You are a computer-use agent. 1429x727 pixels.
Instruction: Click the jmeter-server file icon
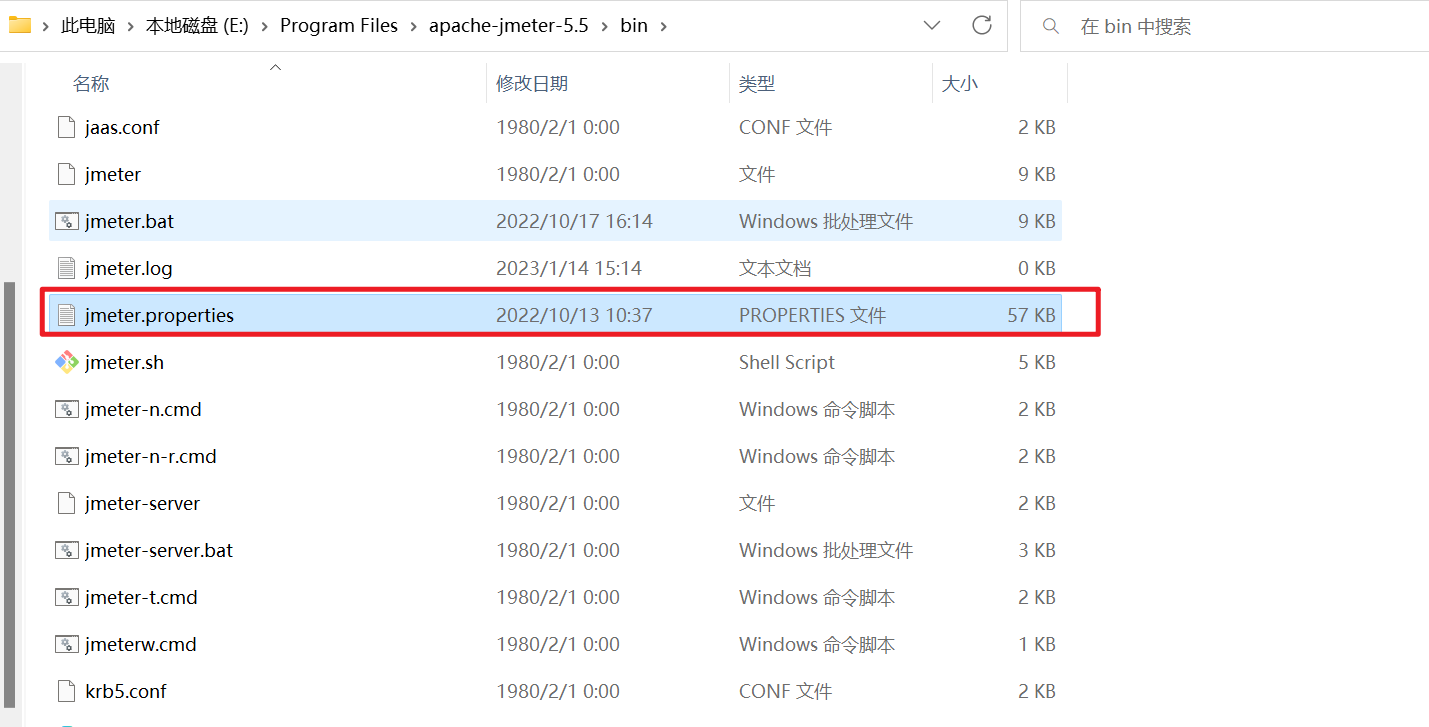[x=66, y=503]
